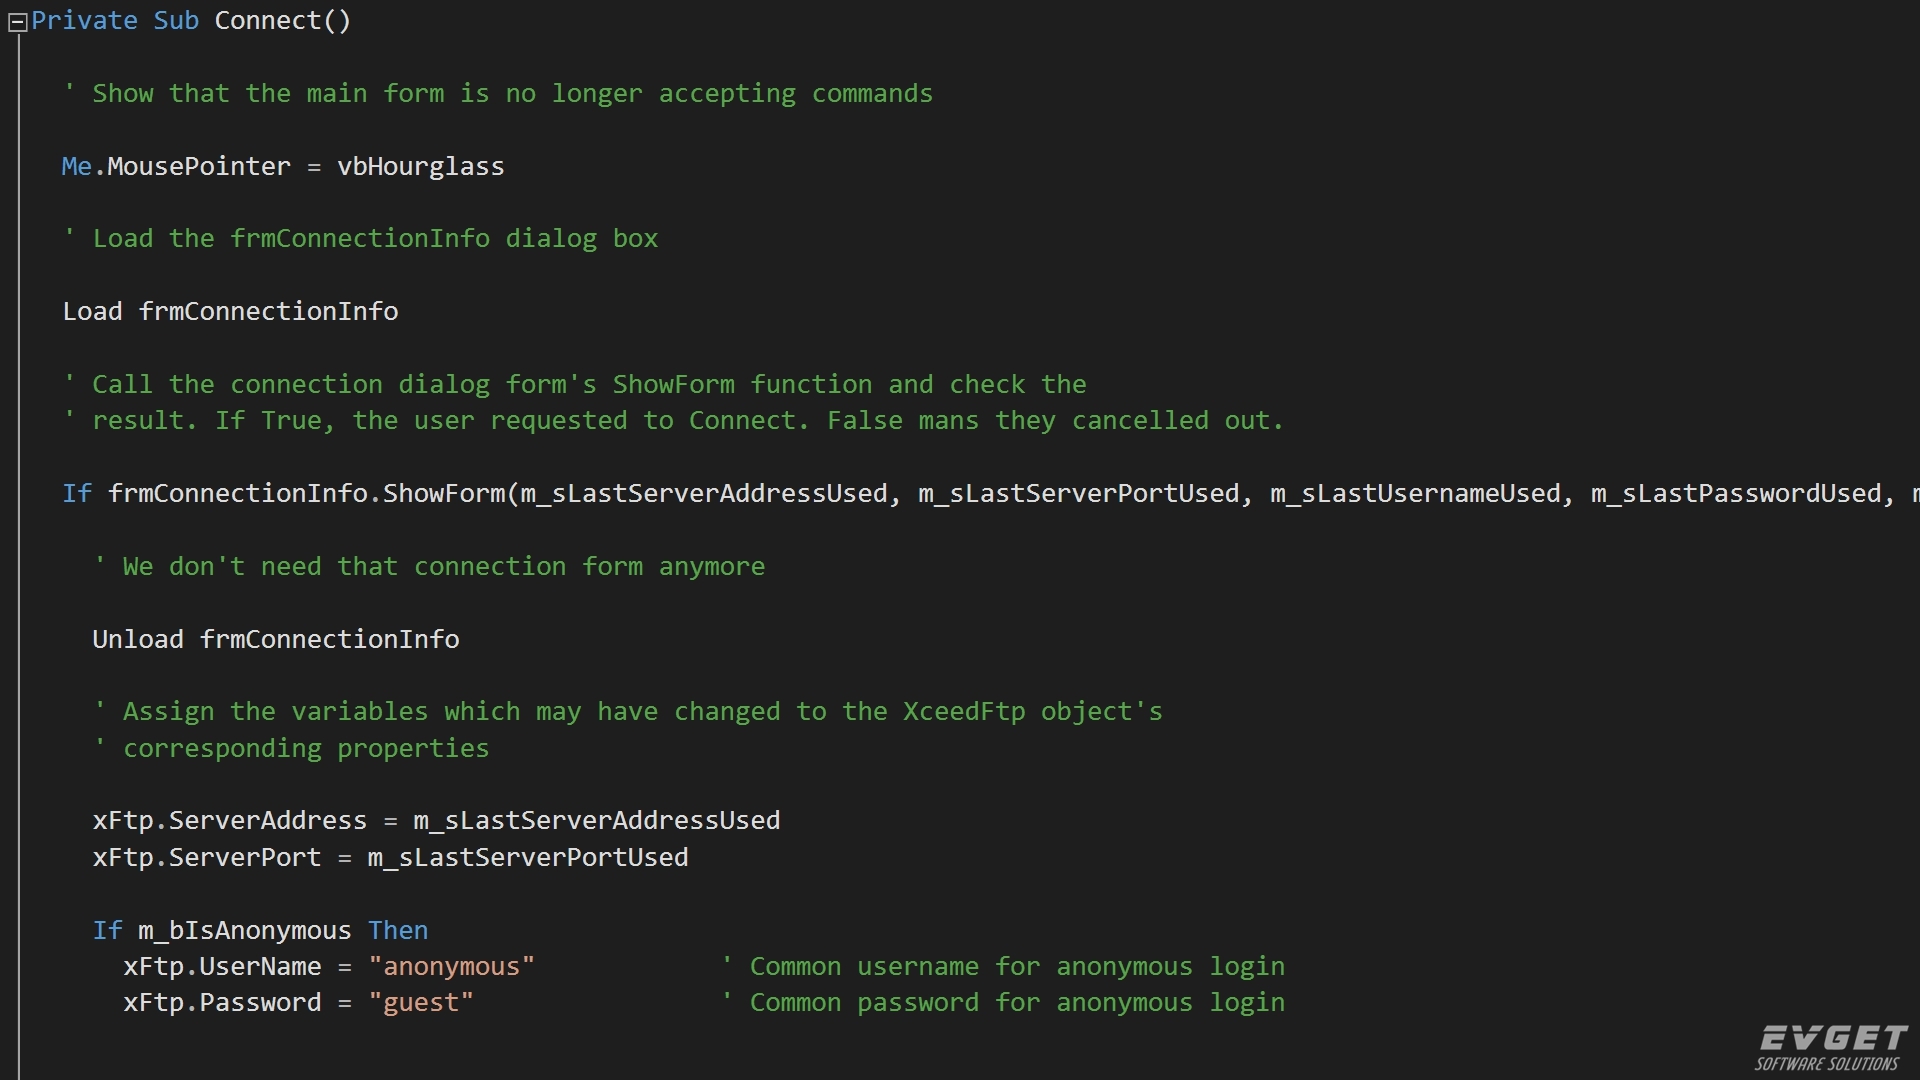The width and height of the screenshot is (1920, 1080).
Task: Click the comment about main form accepting commands
Action: (497, 93)
